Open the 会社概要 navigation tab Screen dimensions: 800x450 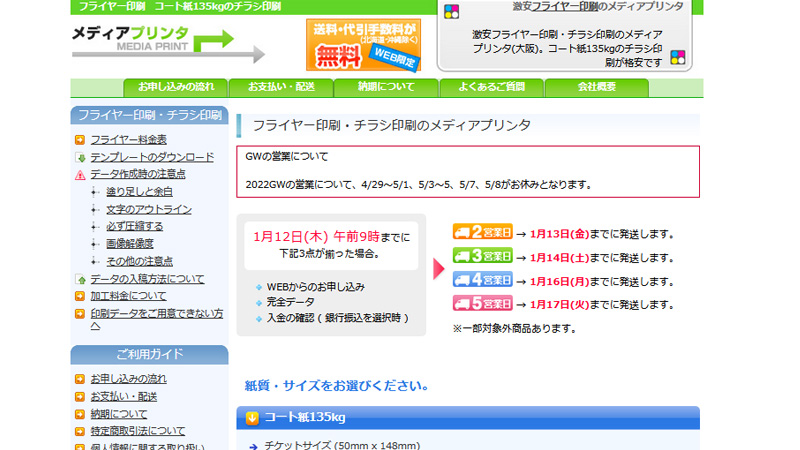597,87
